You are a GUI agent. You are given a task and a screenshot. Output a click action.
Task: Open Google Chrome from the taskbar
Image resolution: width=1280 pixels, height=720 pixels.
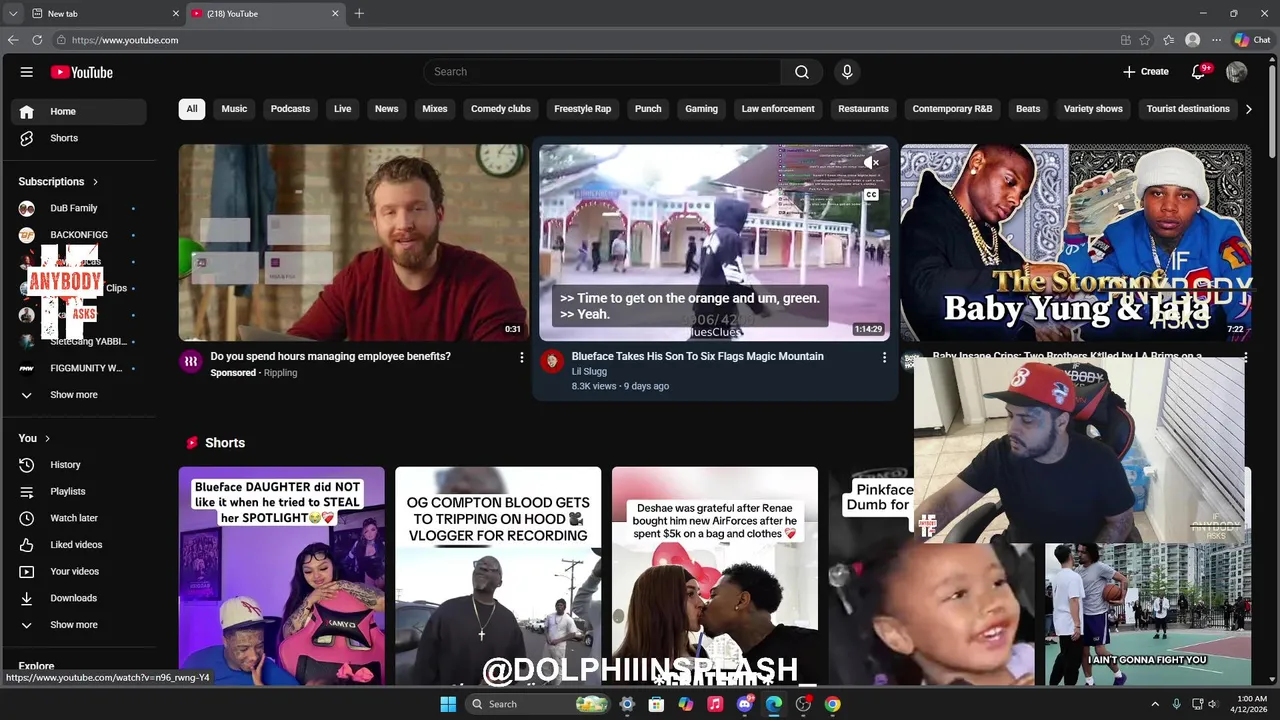coord(832,704)
